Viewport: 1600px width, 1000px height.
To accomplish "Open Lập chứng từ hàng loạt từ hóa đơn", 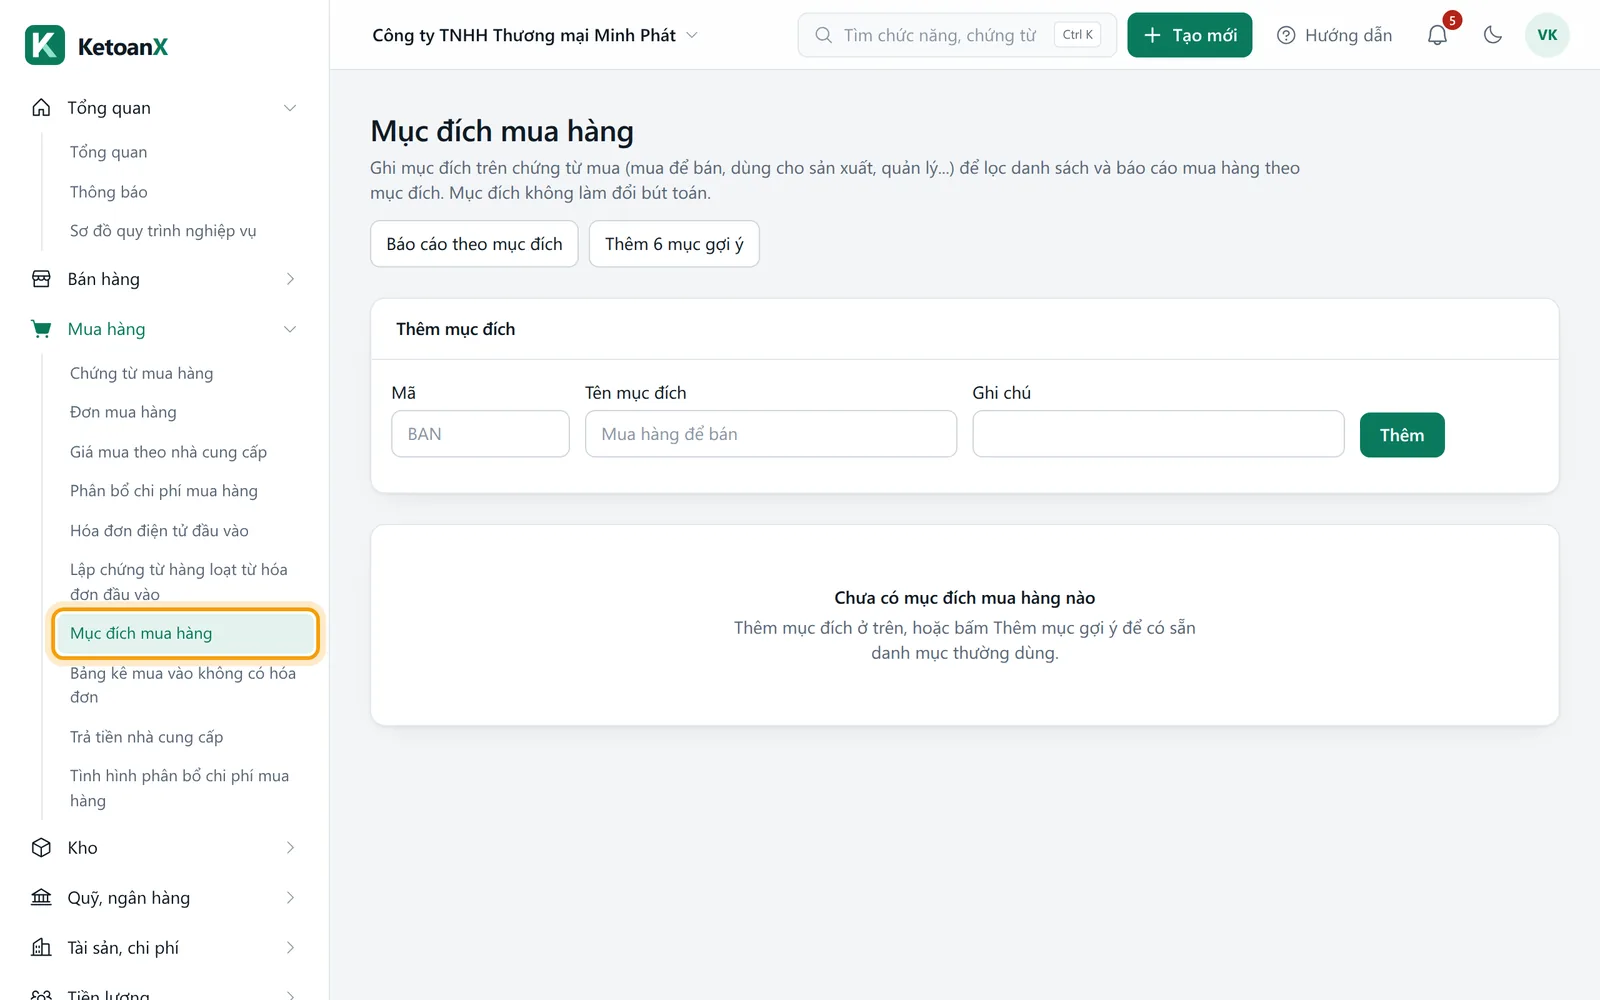I will coord(179,582).
